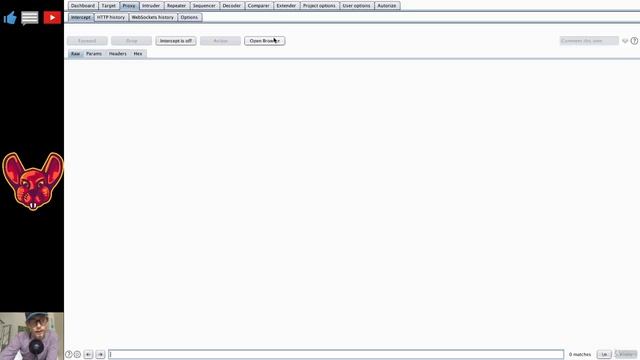Go to next search match arrow
Screen dimensions: 640x360
click(x=100, y=354)
